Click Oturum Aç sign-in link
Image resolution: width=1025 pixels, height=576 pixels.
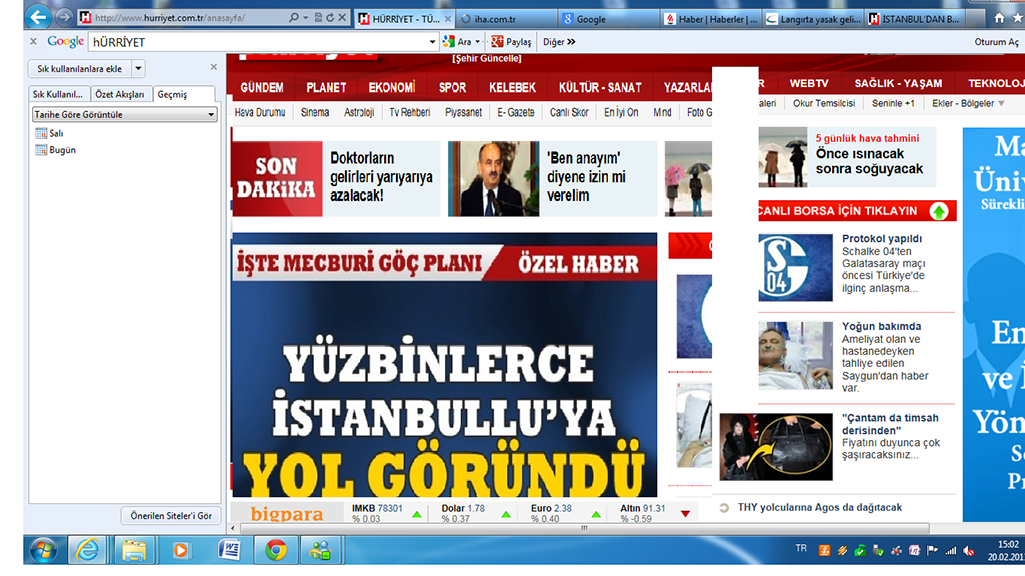(996, 42)
